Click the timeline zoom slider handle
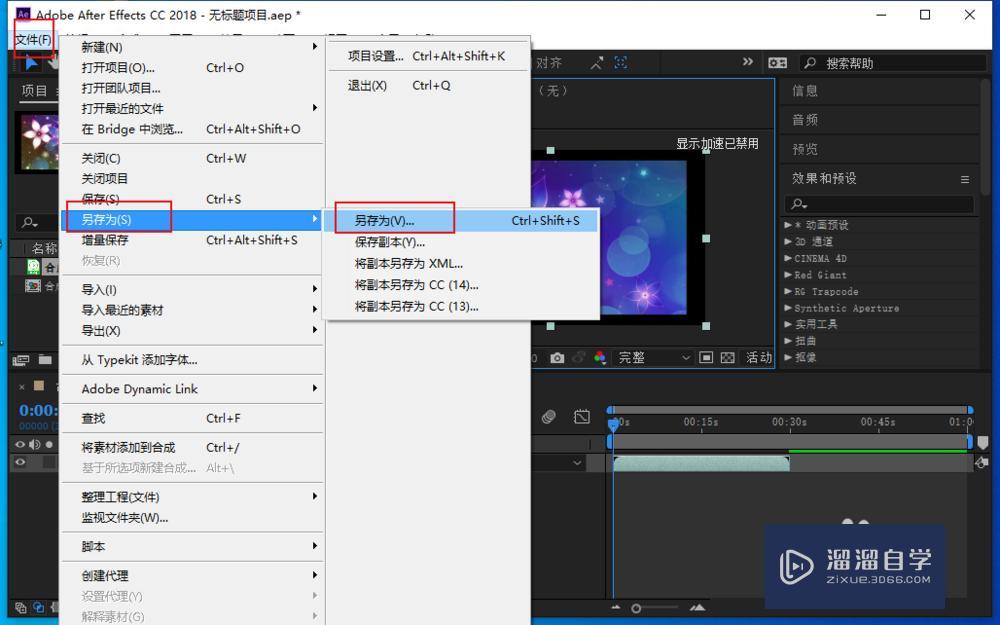This screenshot has height=625, width=1000. pyautogui.click(x=636, y=608)
